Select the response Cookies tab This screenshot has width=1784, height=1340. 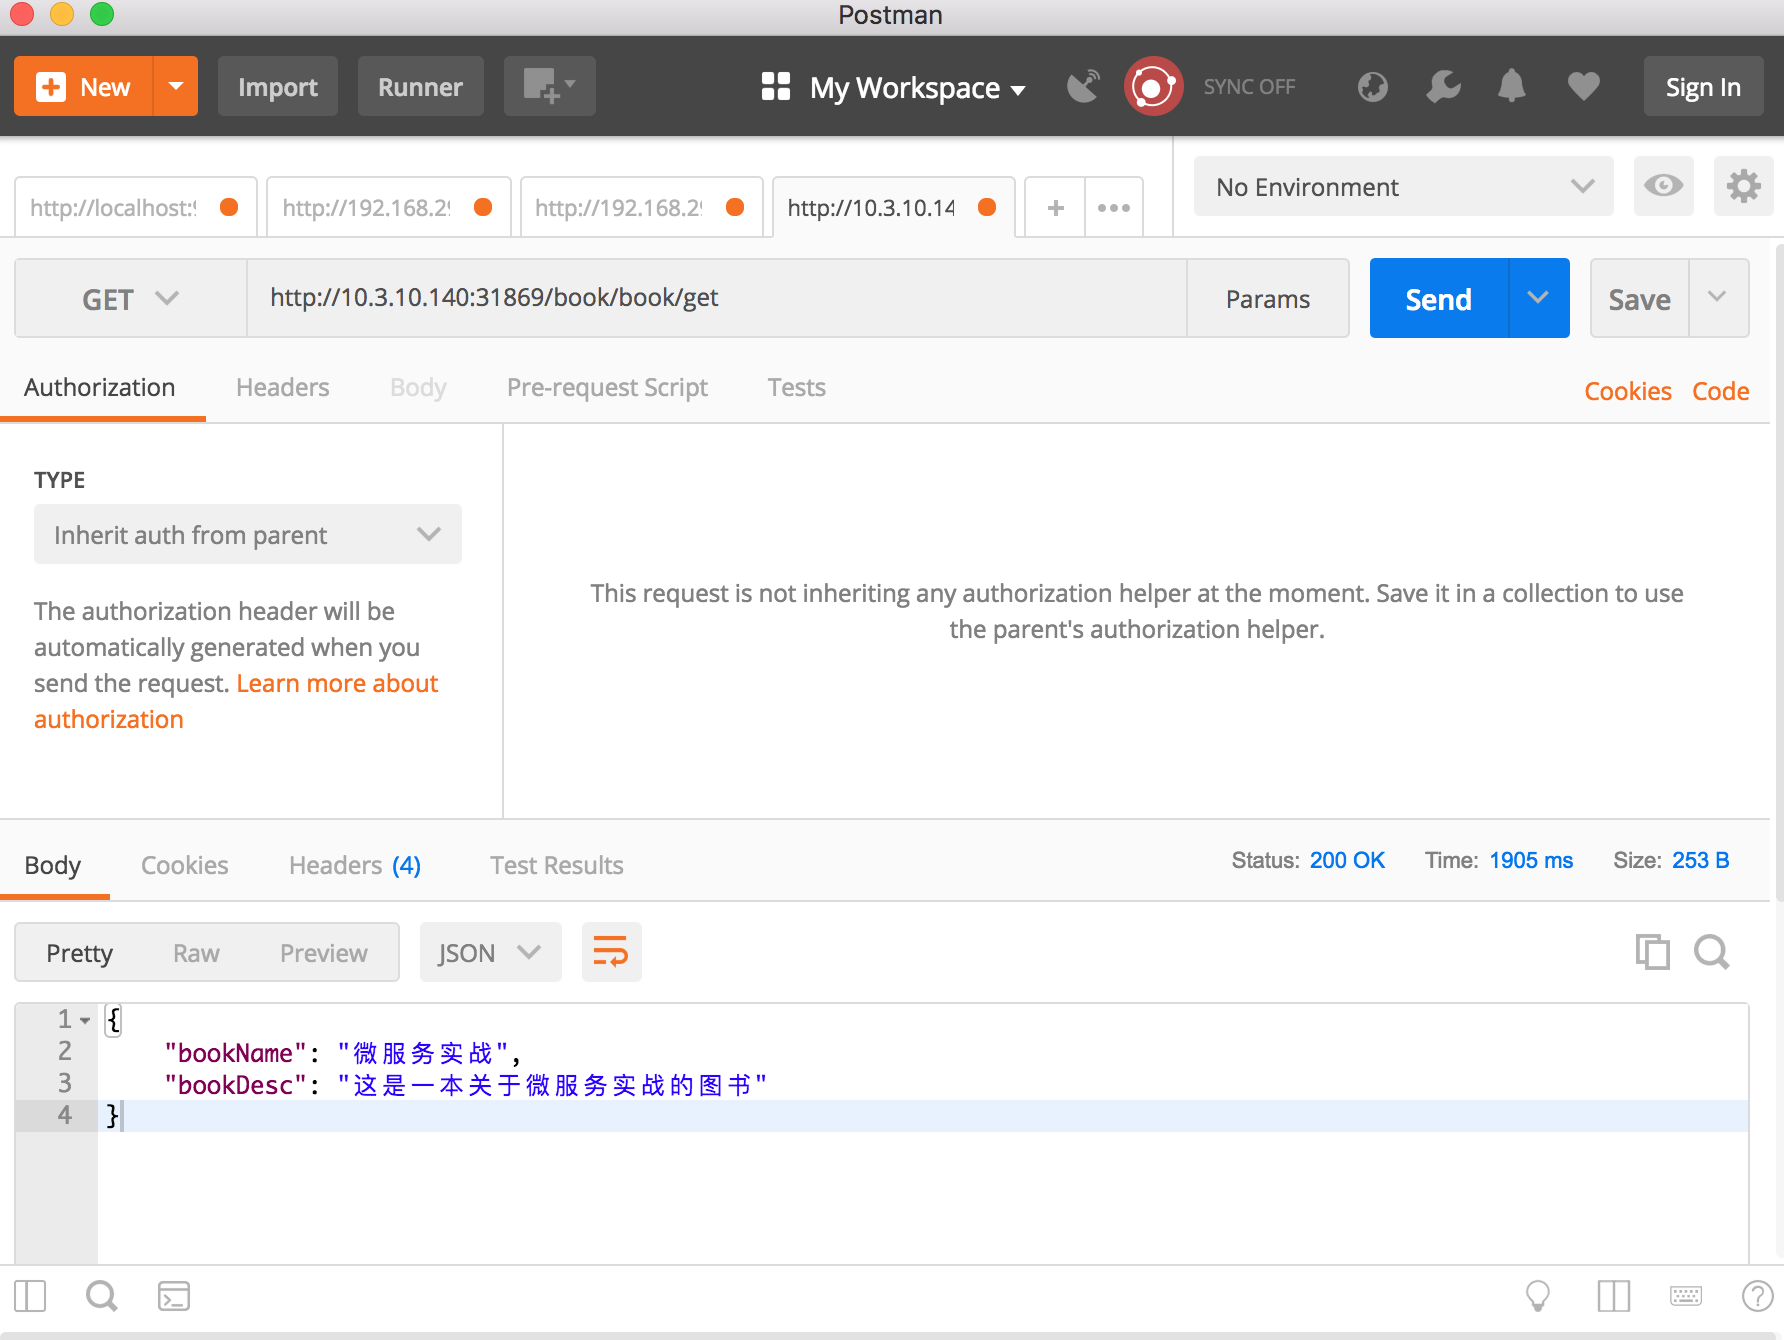[x=185, y=865]
